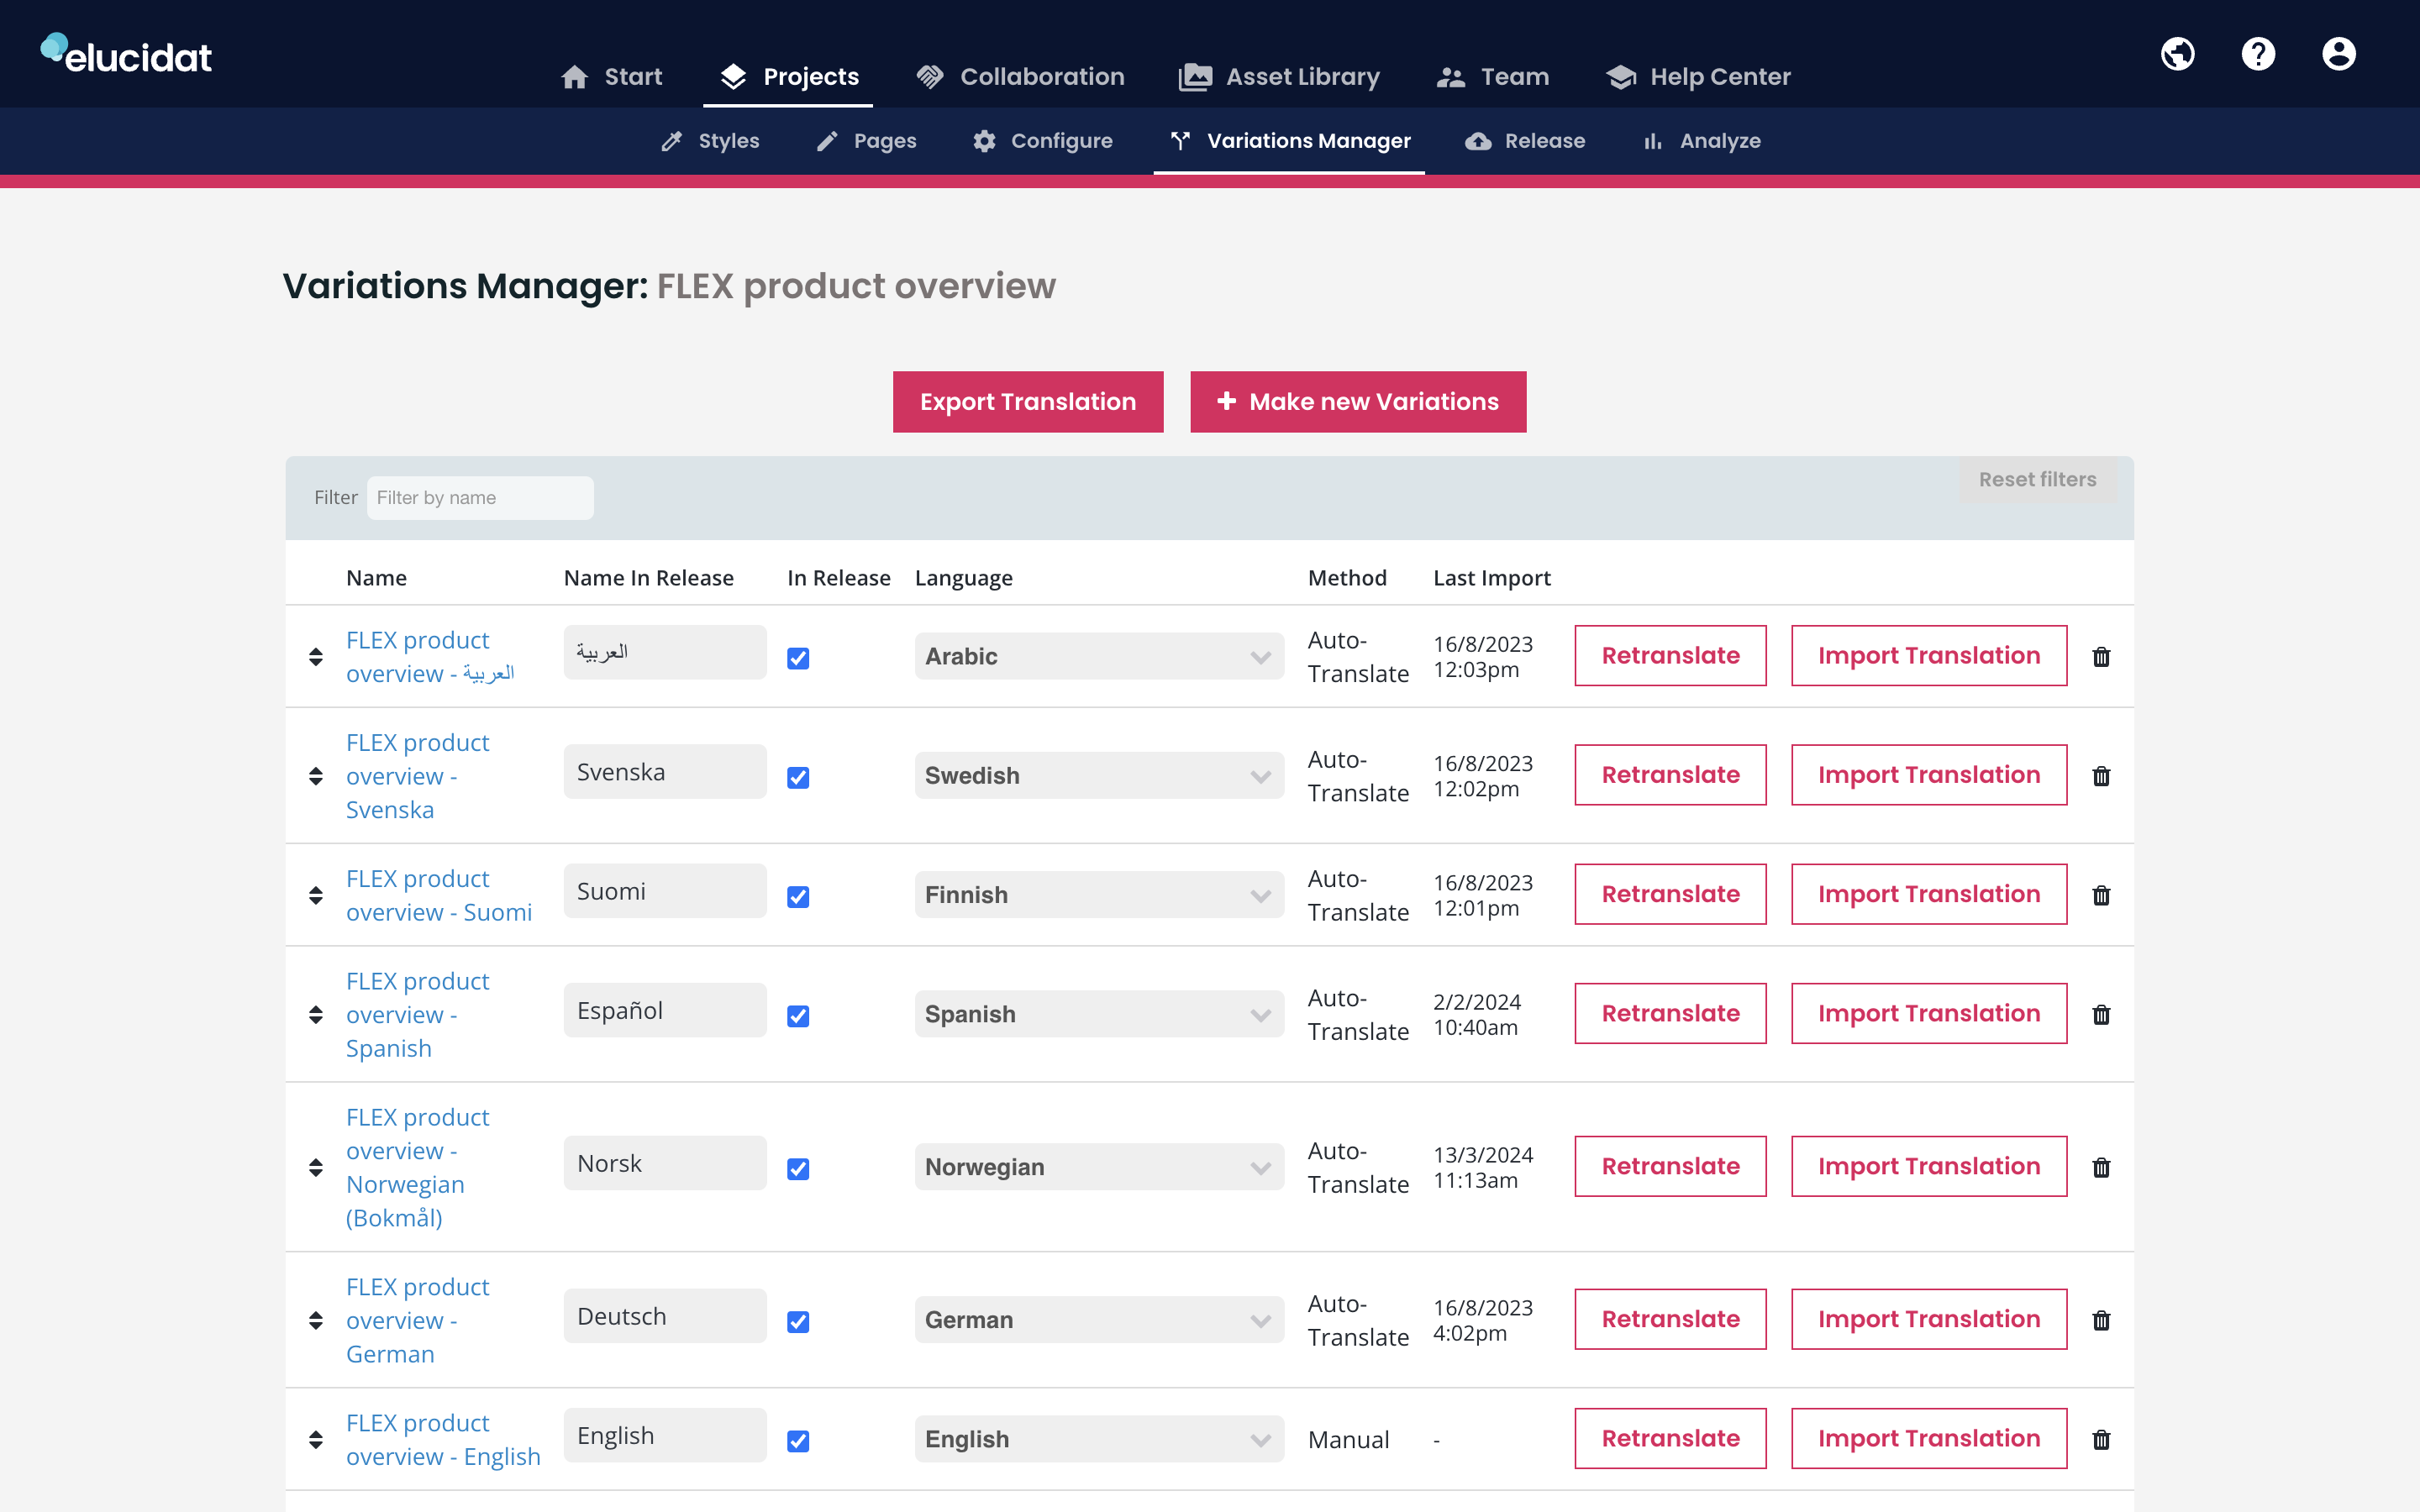Click the Release cloud upload icon
The height and width of the screenshot is (1512, 2420).
click(1479, 141)
